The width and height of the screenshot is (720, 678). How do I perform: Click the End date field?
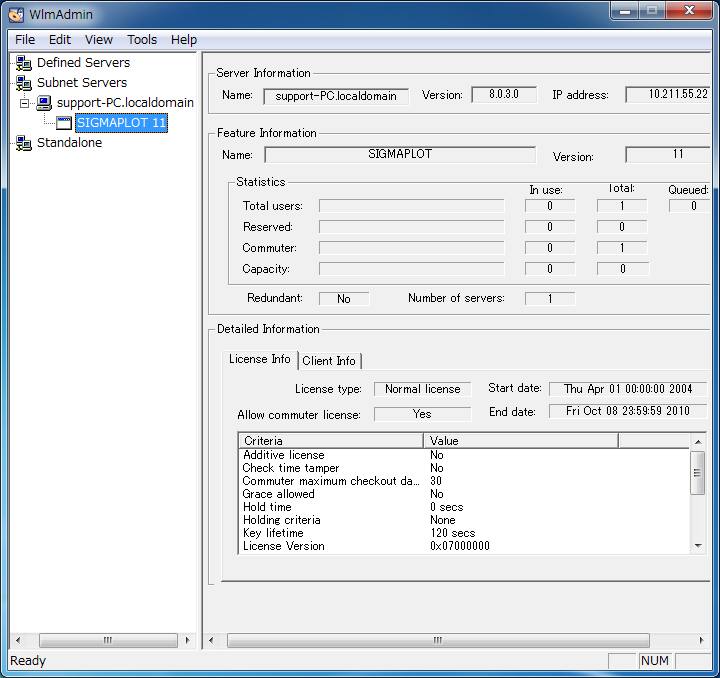628,411
